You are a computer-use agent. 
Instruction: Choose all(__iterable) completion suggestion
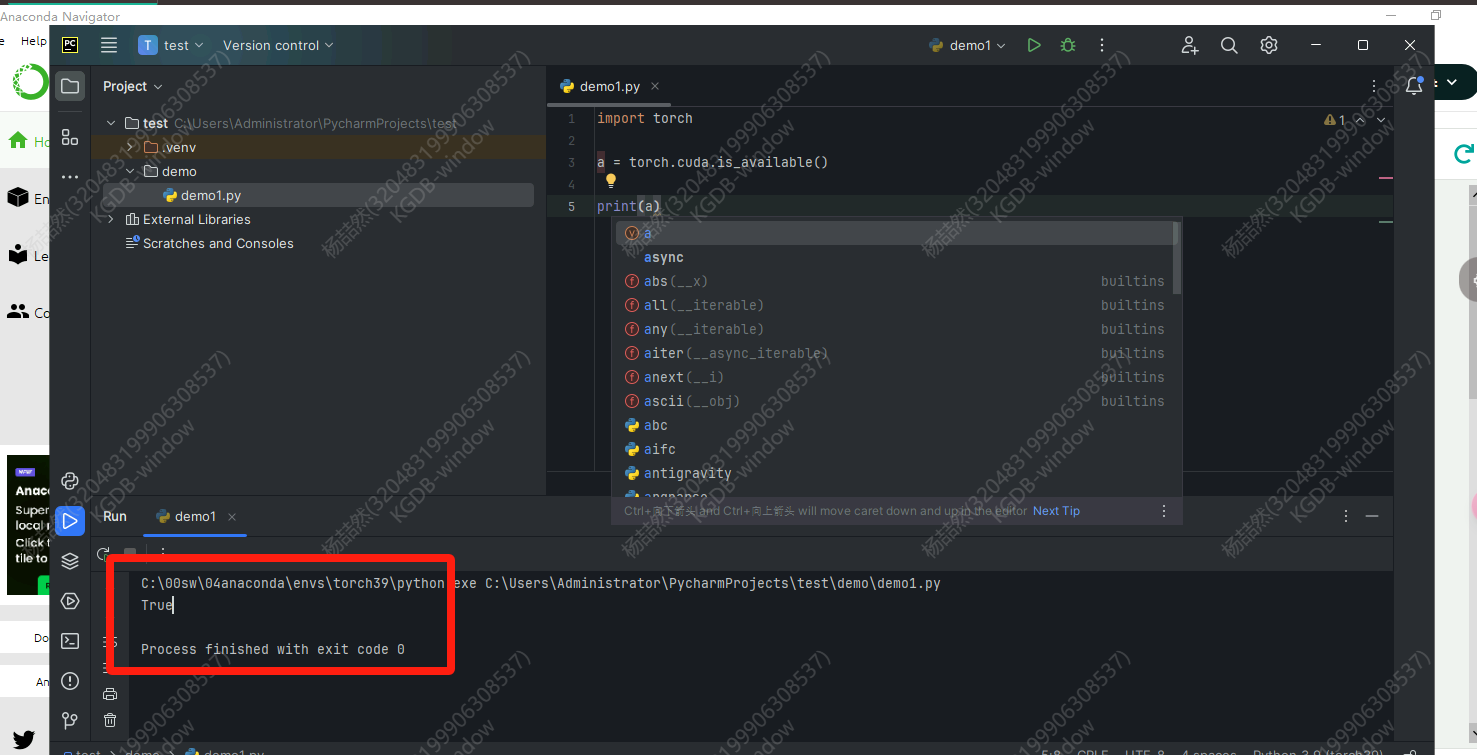click(896, 305)
